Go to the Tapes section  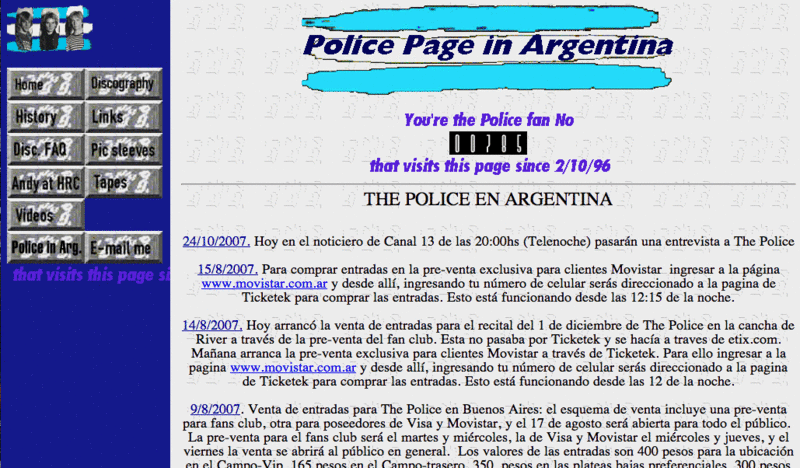tap(123, 182)
